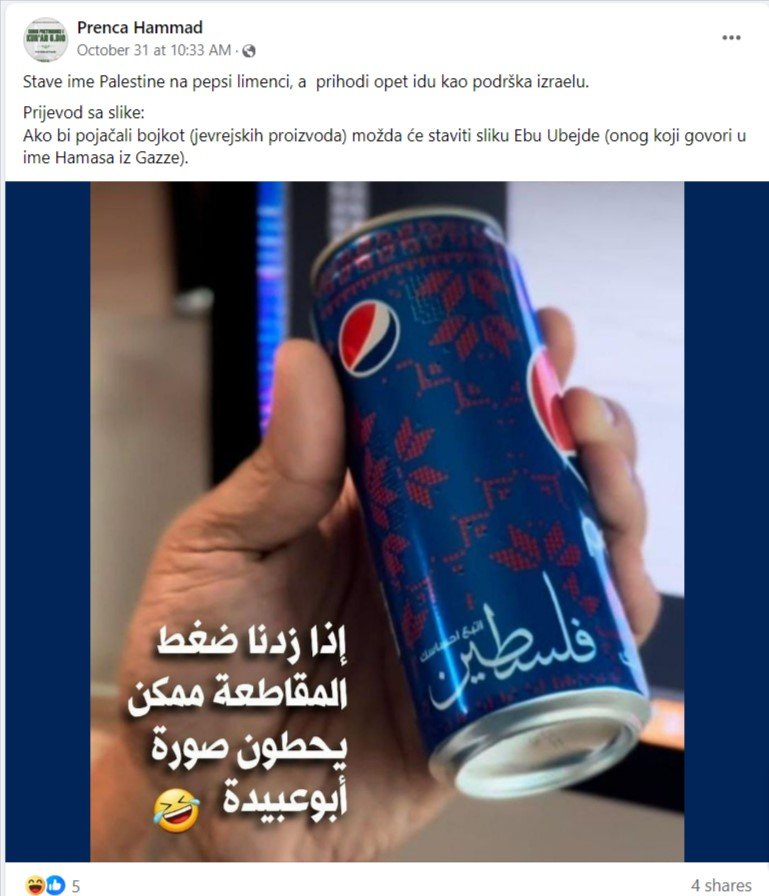The height and width of the screenshot is (896, 769).
Task: Click the dark blue left image border
Action: point(48,521)
